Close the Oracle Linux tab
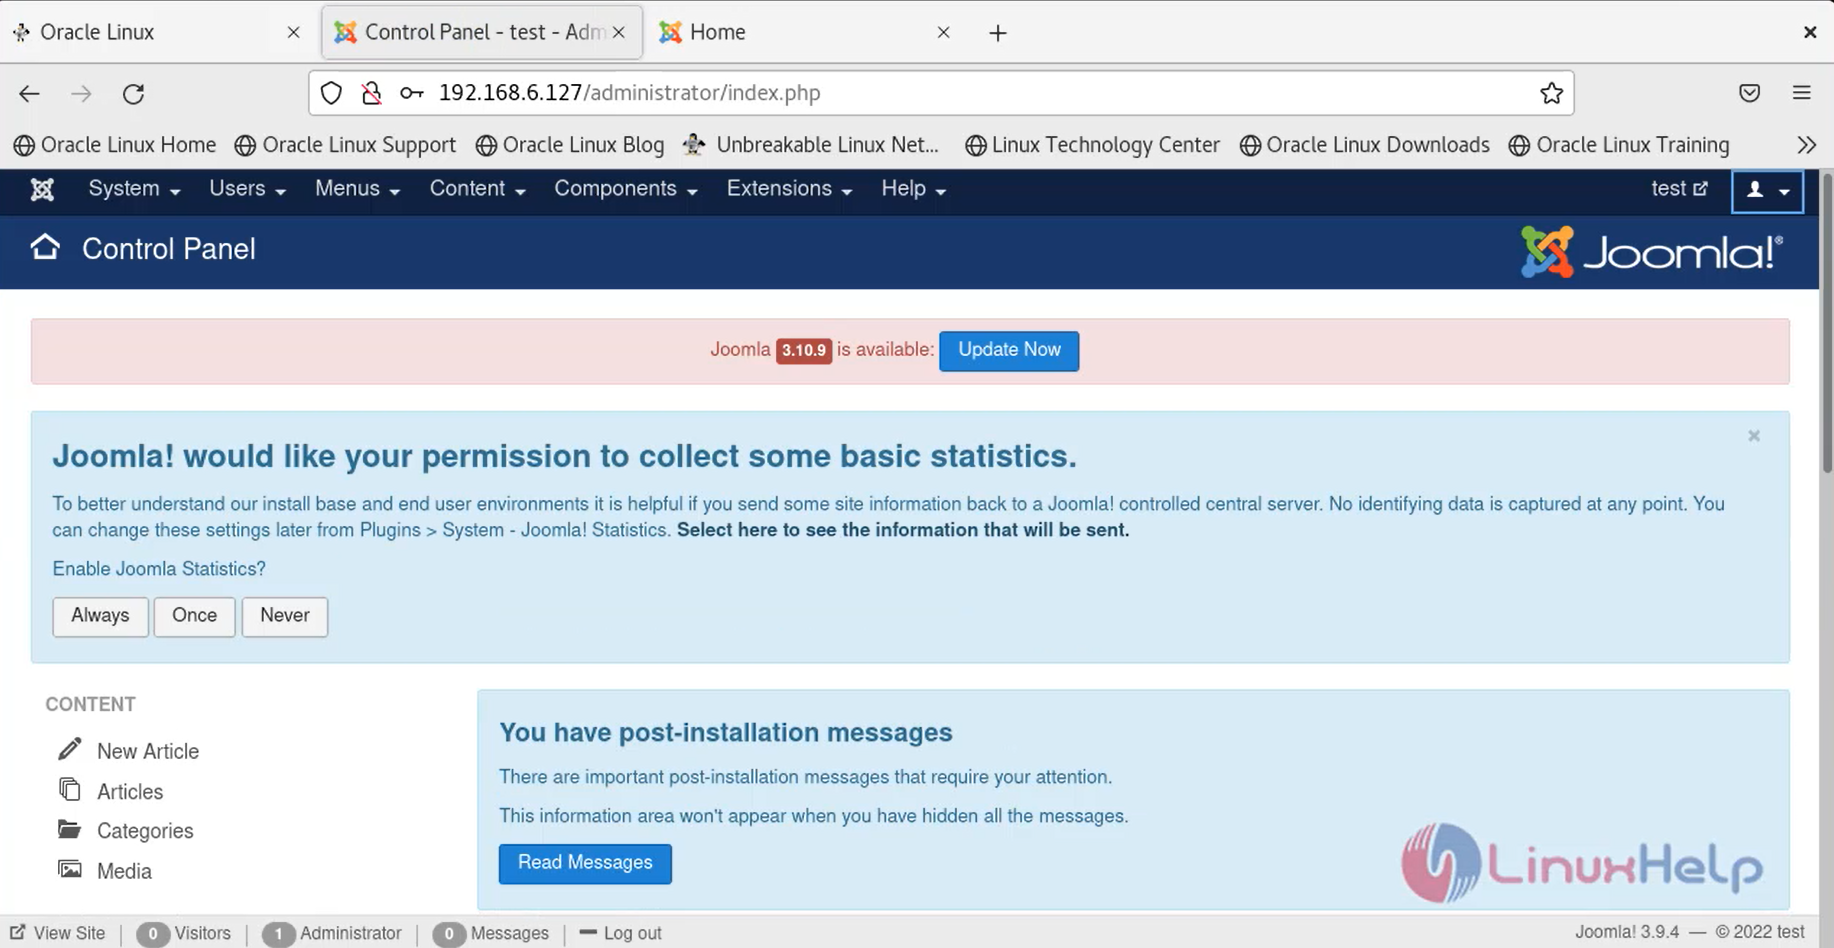 pyautogui.click(x=293, y=32)
